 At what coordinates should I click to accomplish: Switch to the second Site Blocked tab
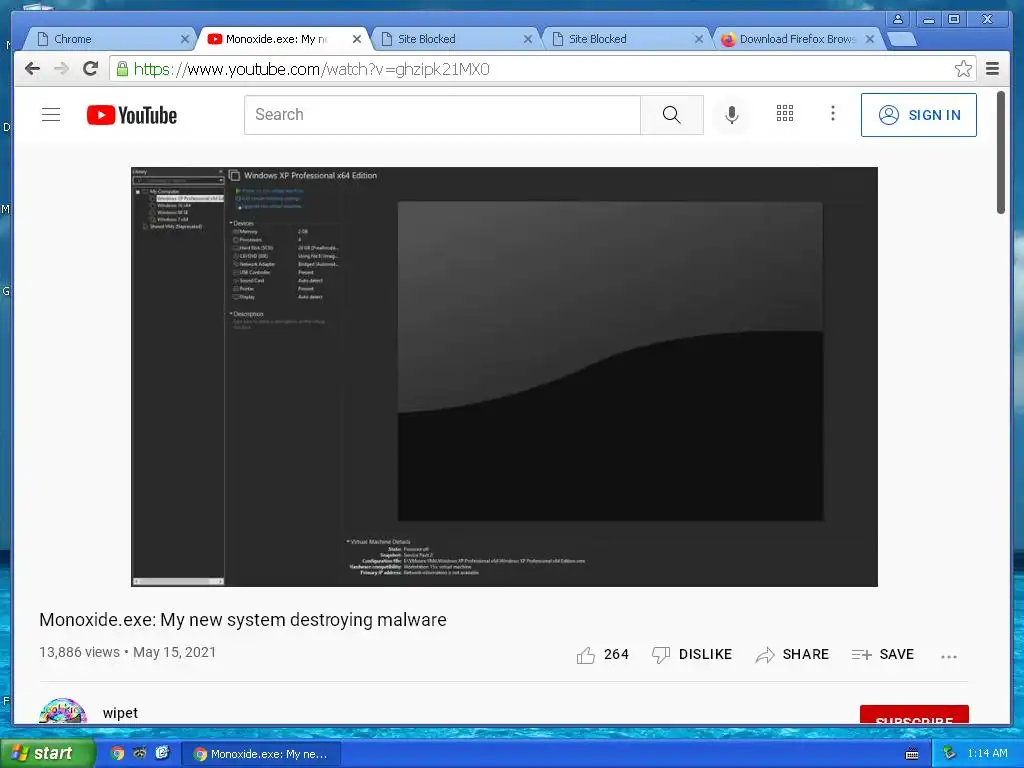[626, 39]
